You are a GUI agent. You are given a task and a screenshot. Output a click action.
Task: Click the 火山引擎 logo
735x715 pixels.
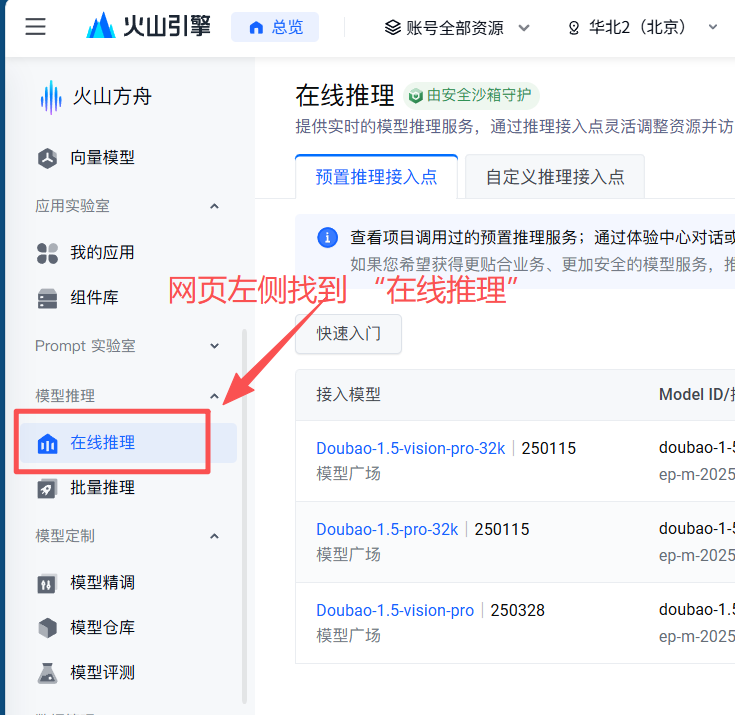148,26
